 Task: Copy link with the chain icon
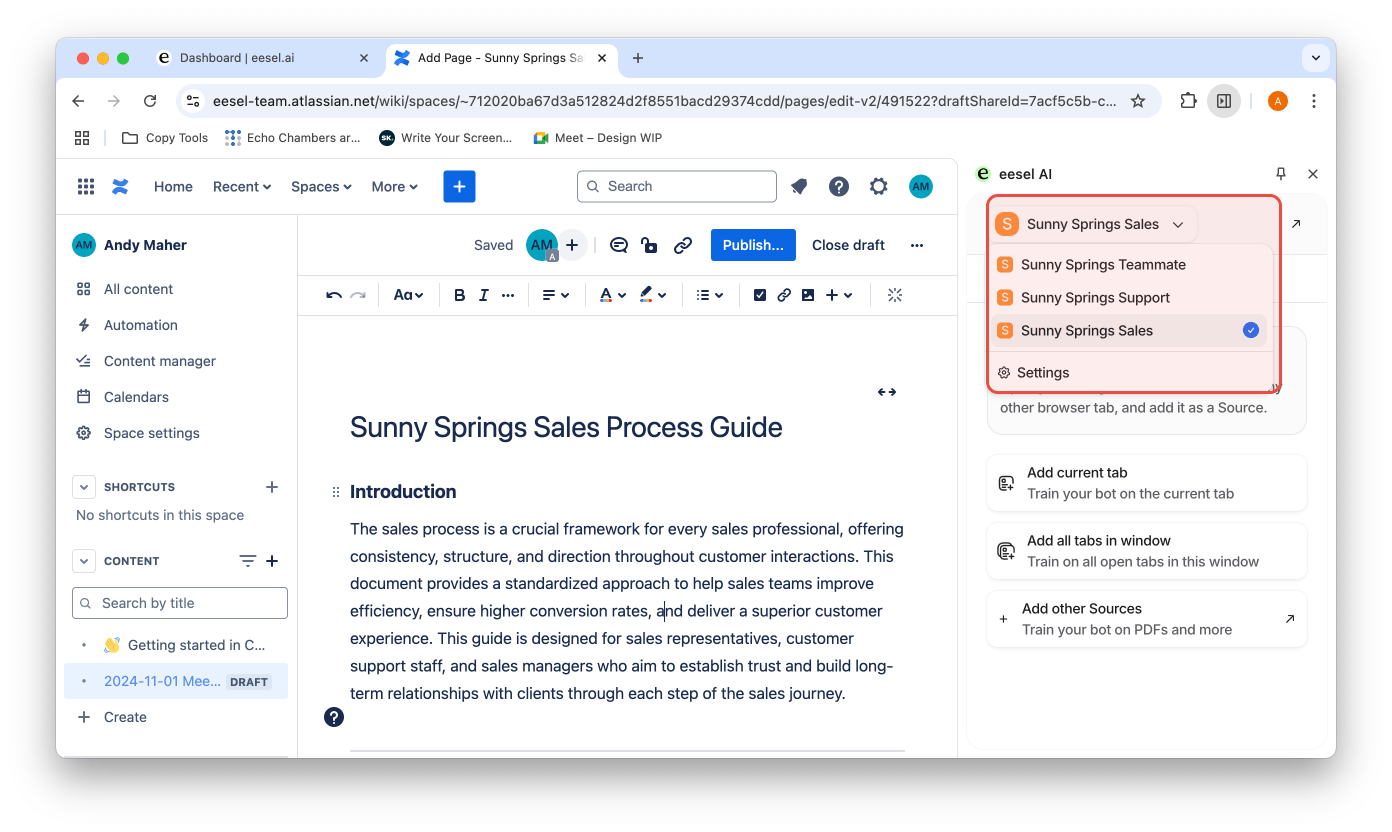tap(683, 245)
